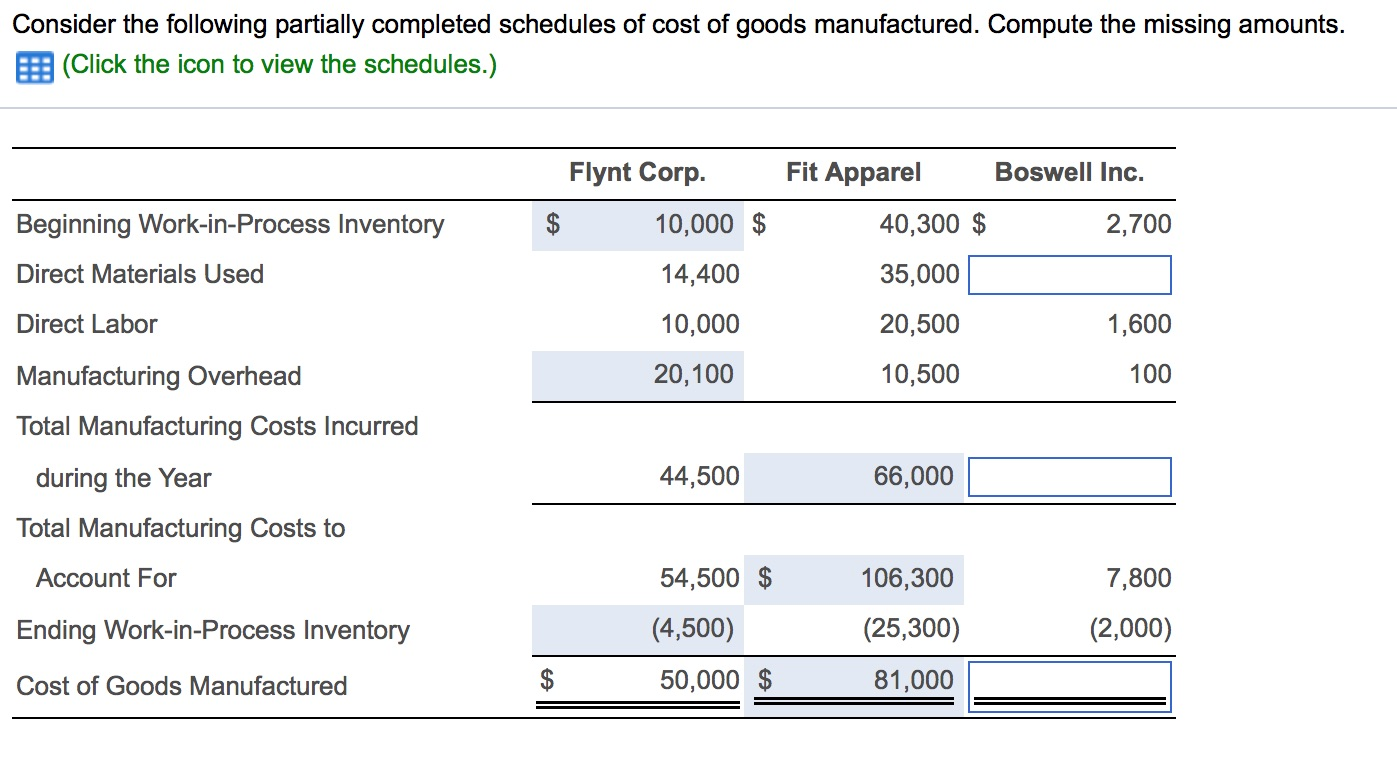Click the Ending Work-in-Process Inventory row label
This screenshot has width=1397, height=757.
[213, 630]
